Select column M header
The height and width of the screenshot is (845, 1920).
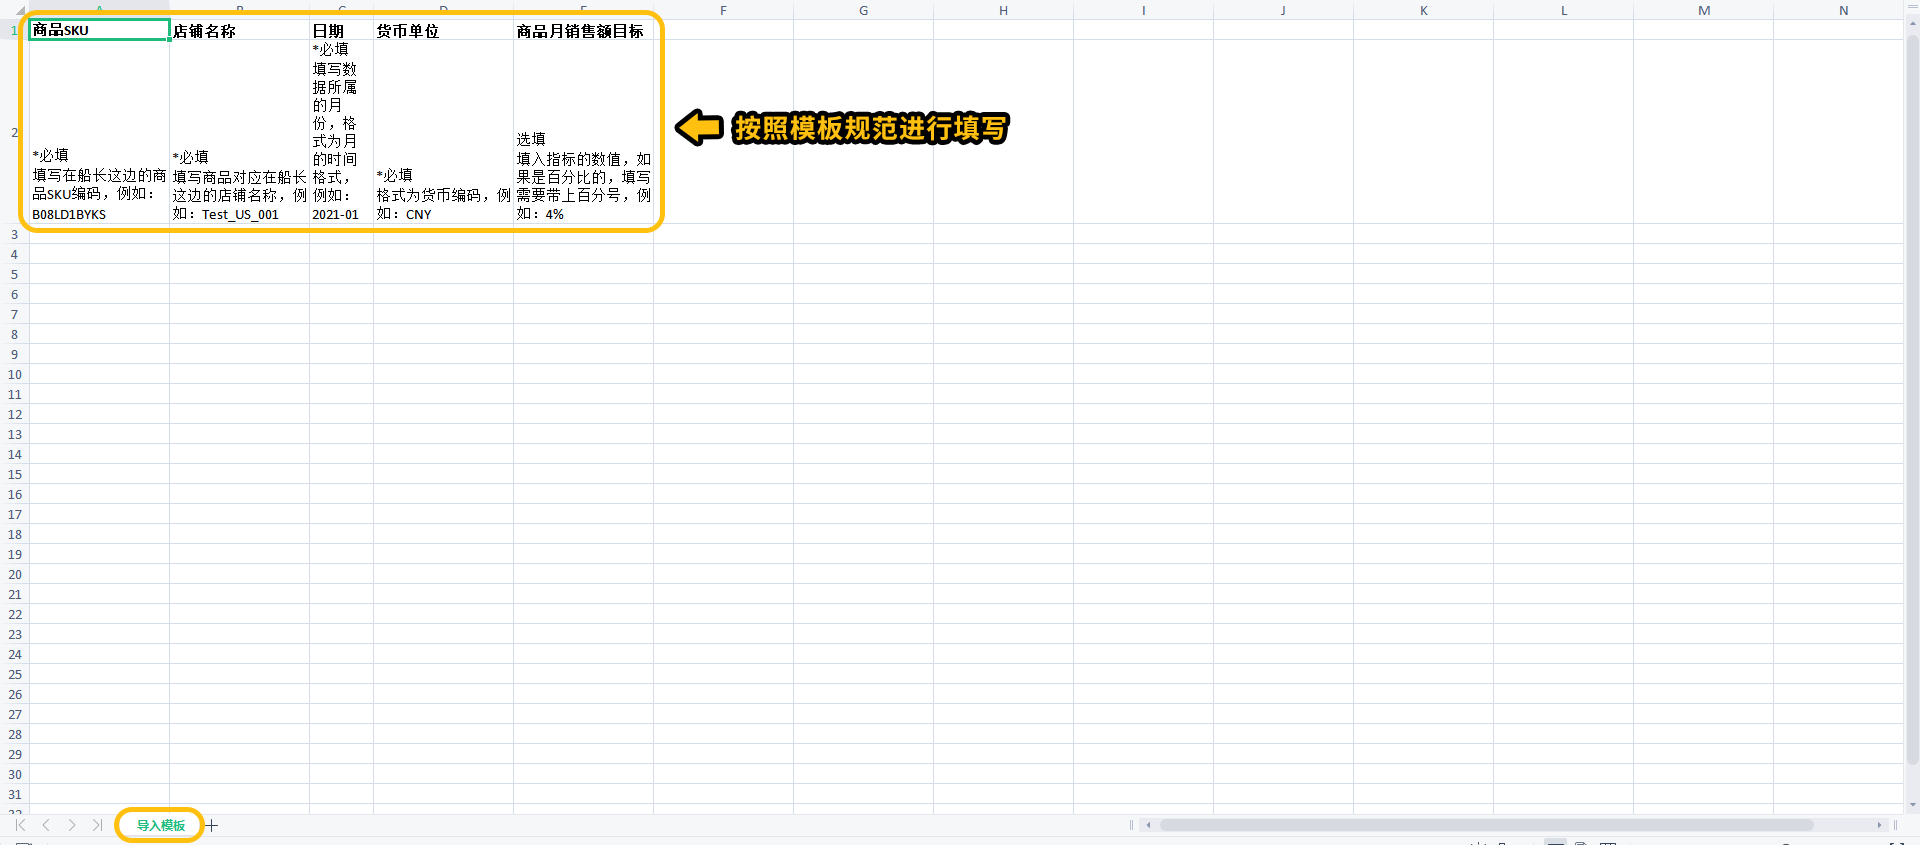point(1703,10)
